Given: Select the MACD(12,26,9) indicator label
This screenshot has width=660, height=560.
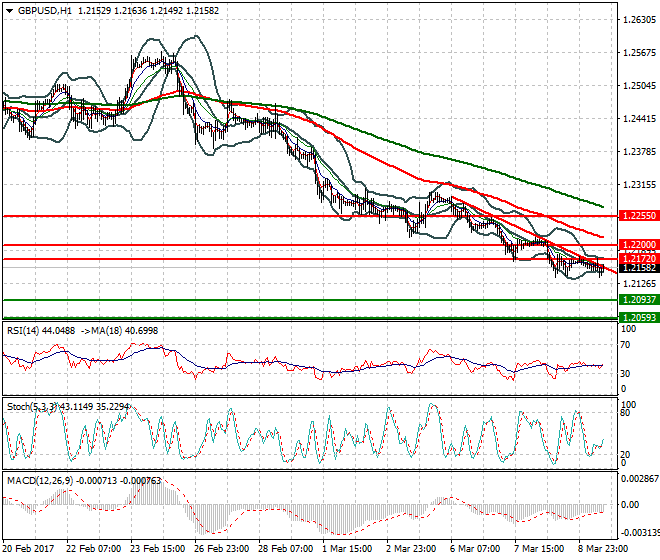Looking at the screenshot, I should click(40, 481).
